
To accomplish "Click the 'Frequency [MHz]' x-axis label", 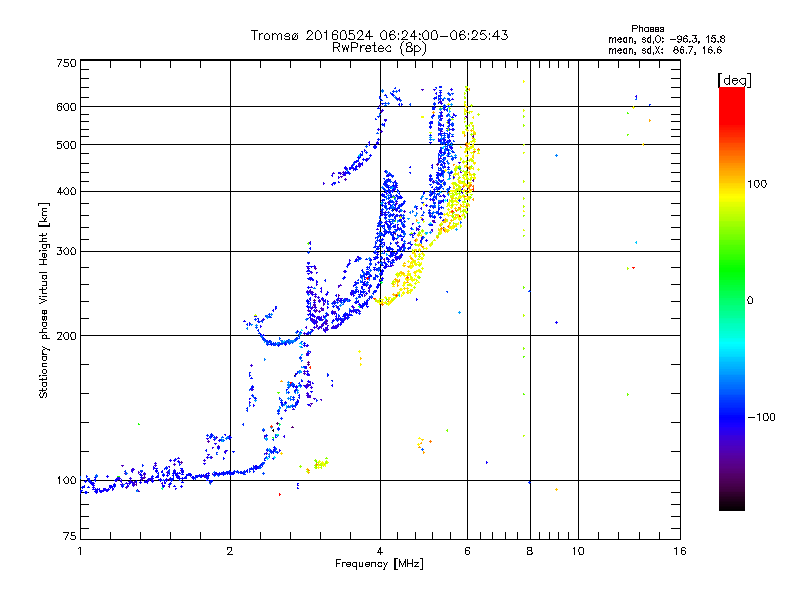I will (x=379, y=564).
